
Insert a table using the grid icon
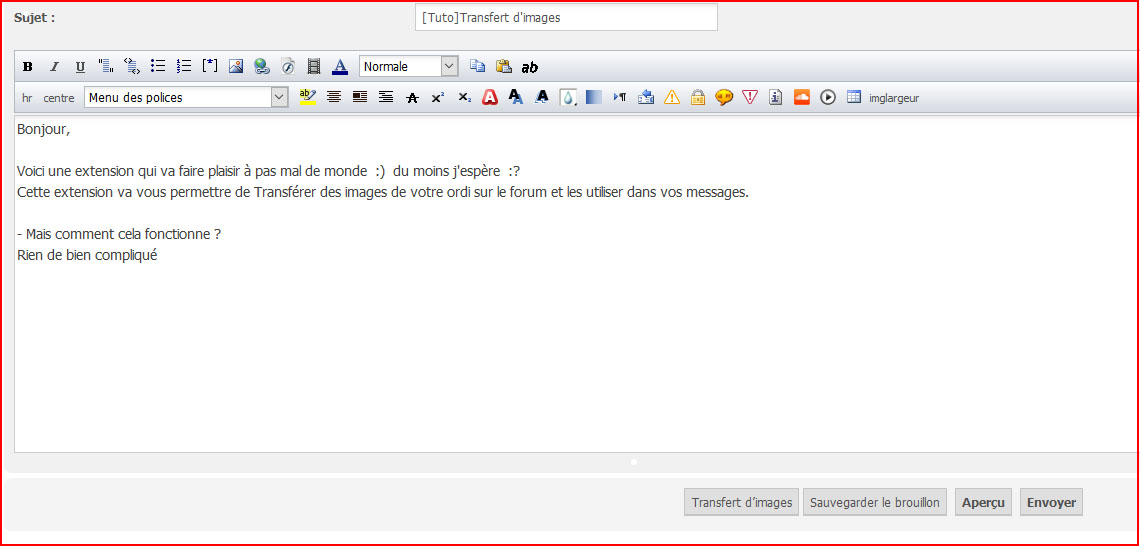854,98
